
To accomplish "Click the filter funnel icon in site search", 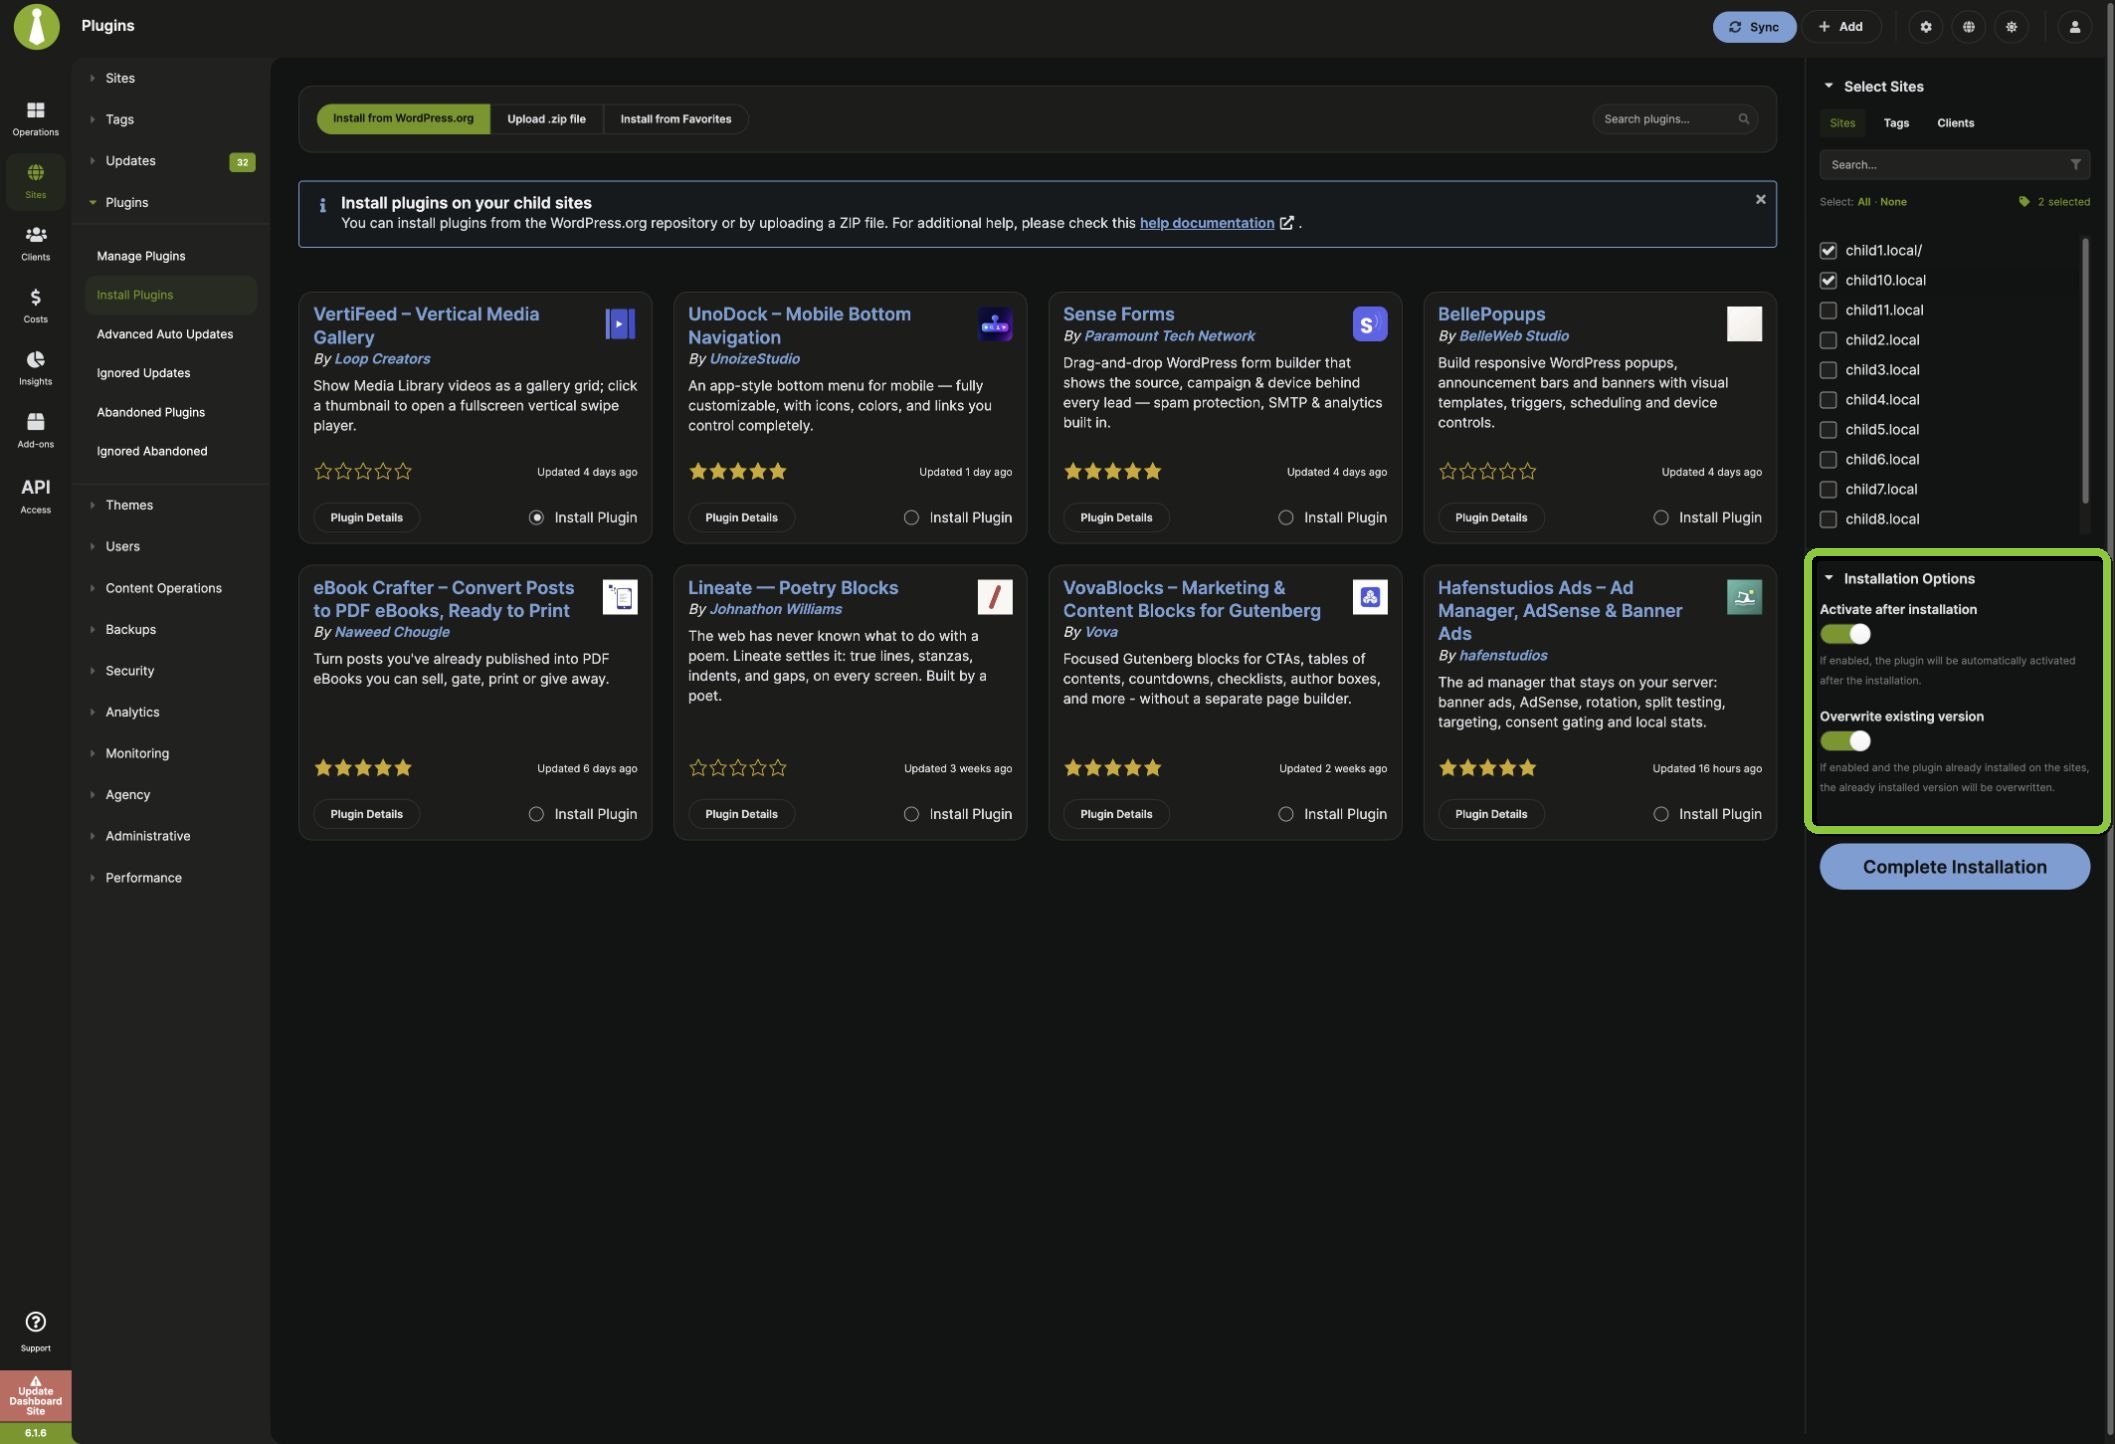I will [x=2075, y=164].
